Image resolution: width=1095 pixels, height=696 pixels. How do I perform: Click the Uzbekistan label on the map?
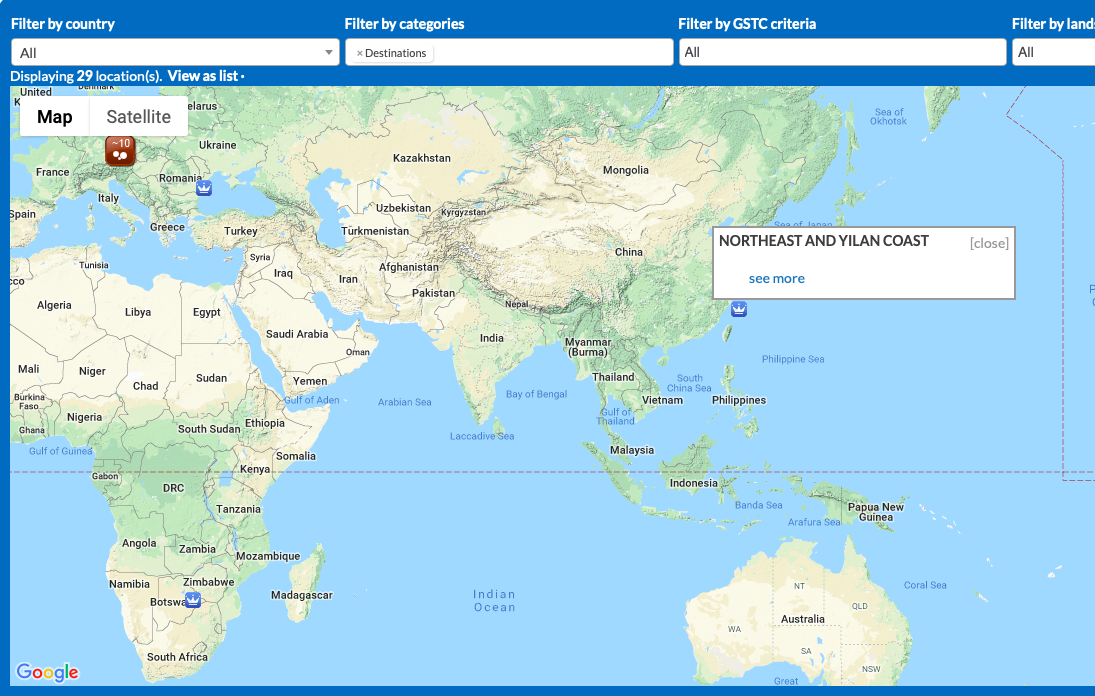404,208
